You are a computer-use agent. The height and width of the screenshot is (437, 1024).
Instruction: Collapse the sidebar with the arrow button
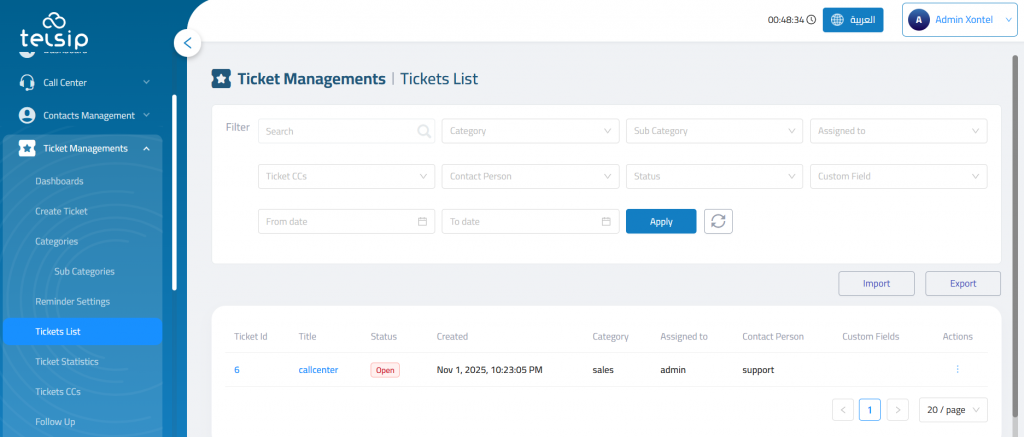tap(188, 43)
